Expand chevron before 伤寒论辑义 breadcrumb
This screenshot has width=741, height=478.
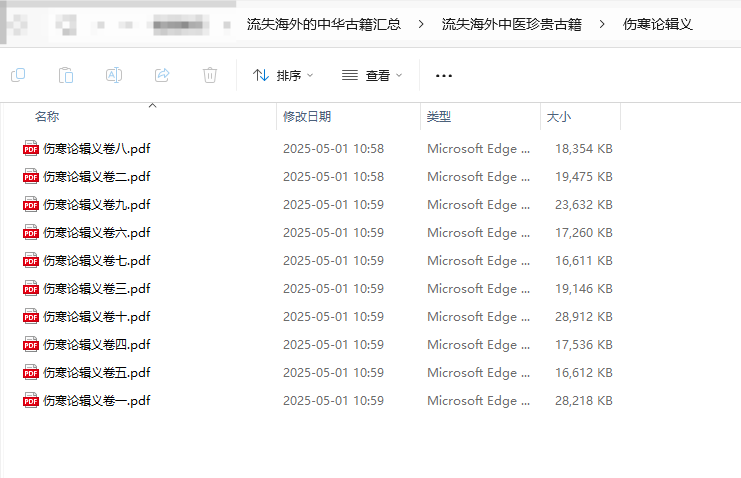tap(602, 24)
